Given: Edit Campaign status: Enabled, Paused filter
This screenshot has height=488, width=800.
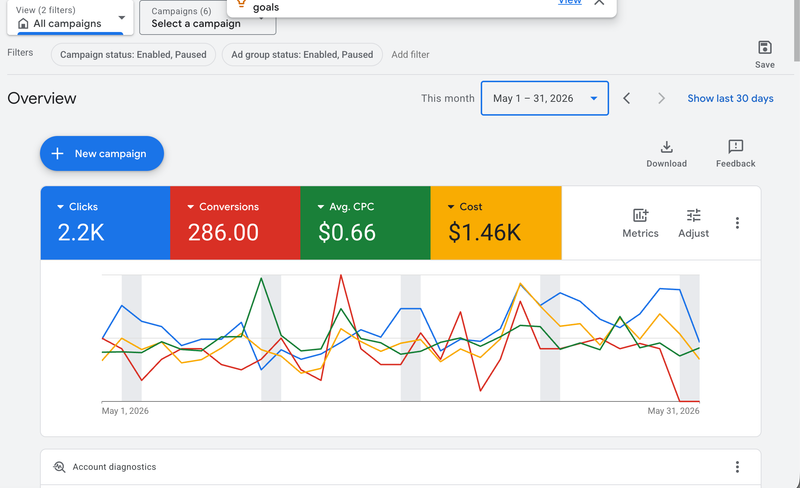Looking at the screenshot, I should click(x=133, y=55).
